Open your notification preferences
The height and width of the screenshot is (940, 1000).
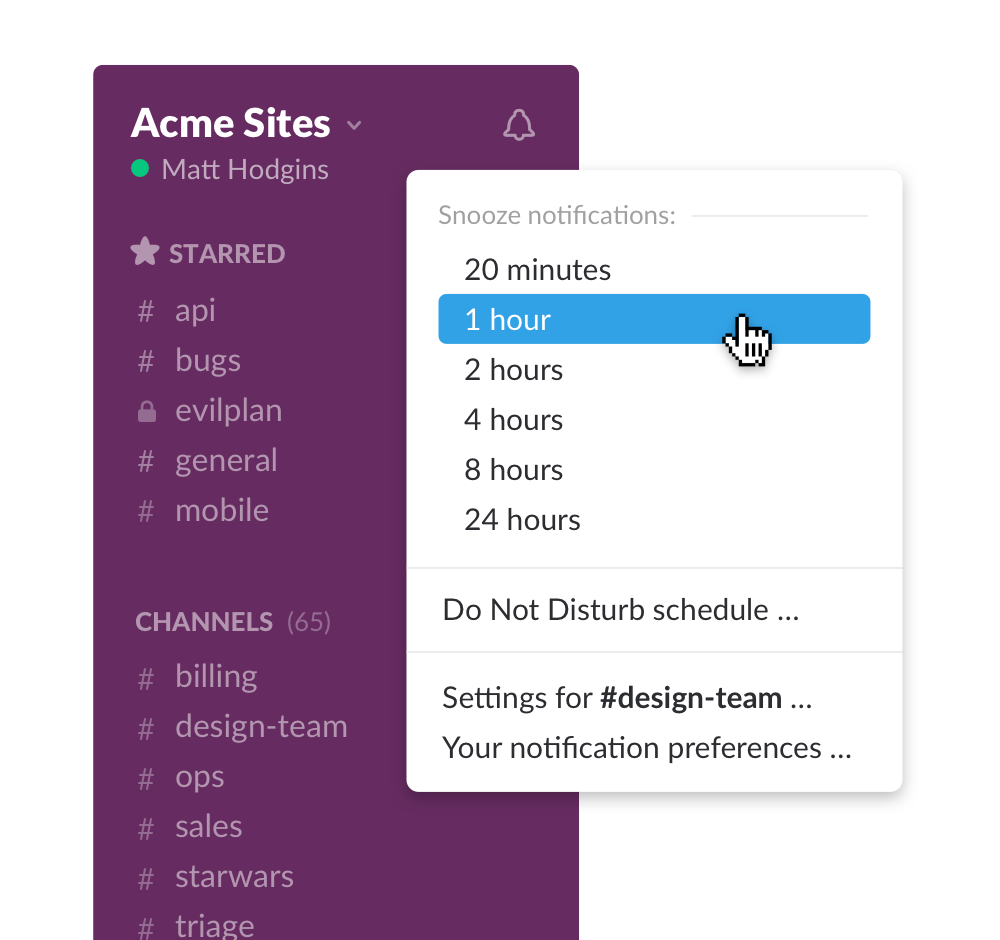pyautogui.click(x=646, y=747)
